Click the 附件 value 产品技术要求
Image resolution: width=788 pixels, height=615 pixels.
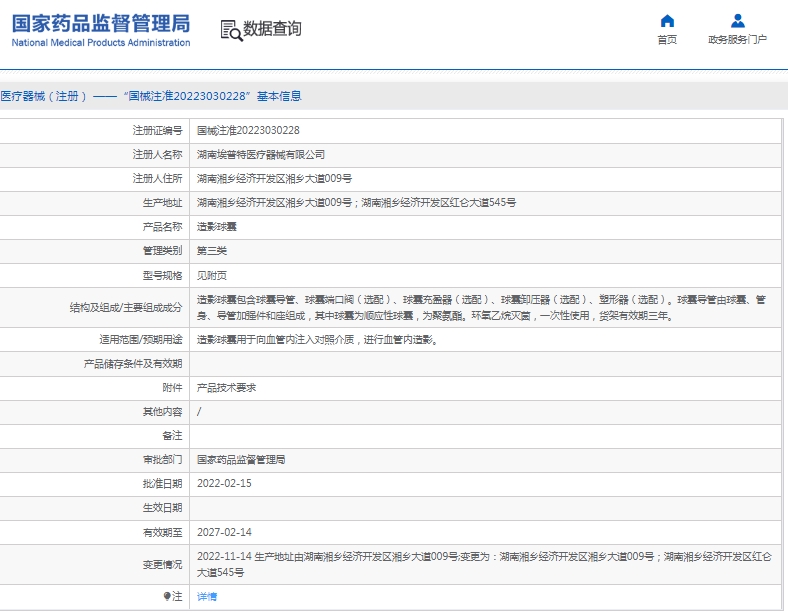[226, 388]
